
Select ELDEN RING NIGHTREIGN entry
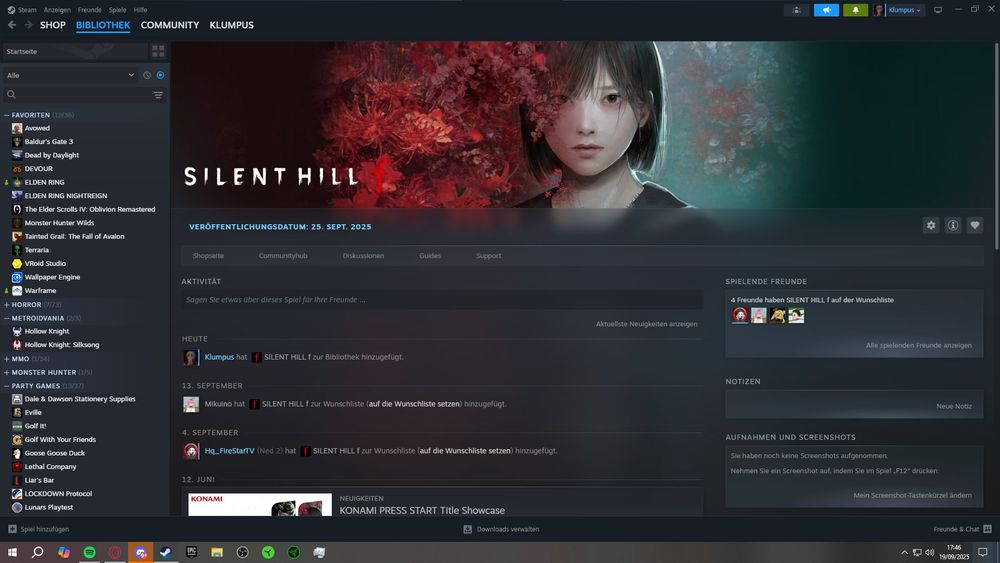point(66,196)
